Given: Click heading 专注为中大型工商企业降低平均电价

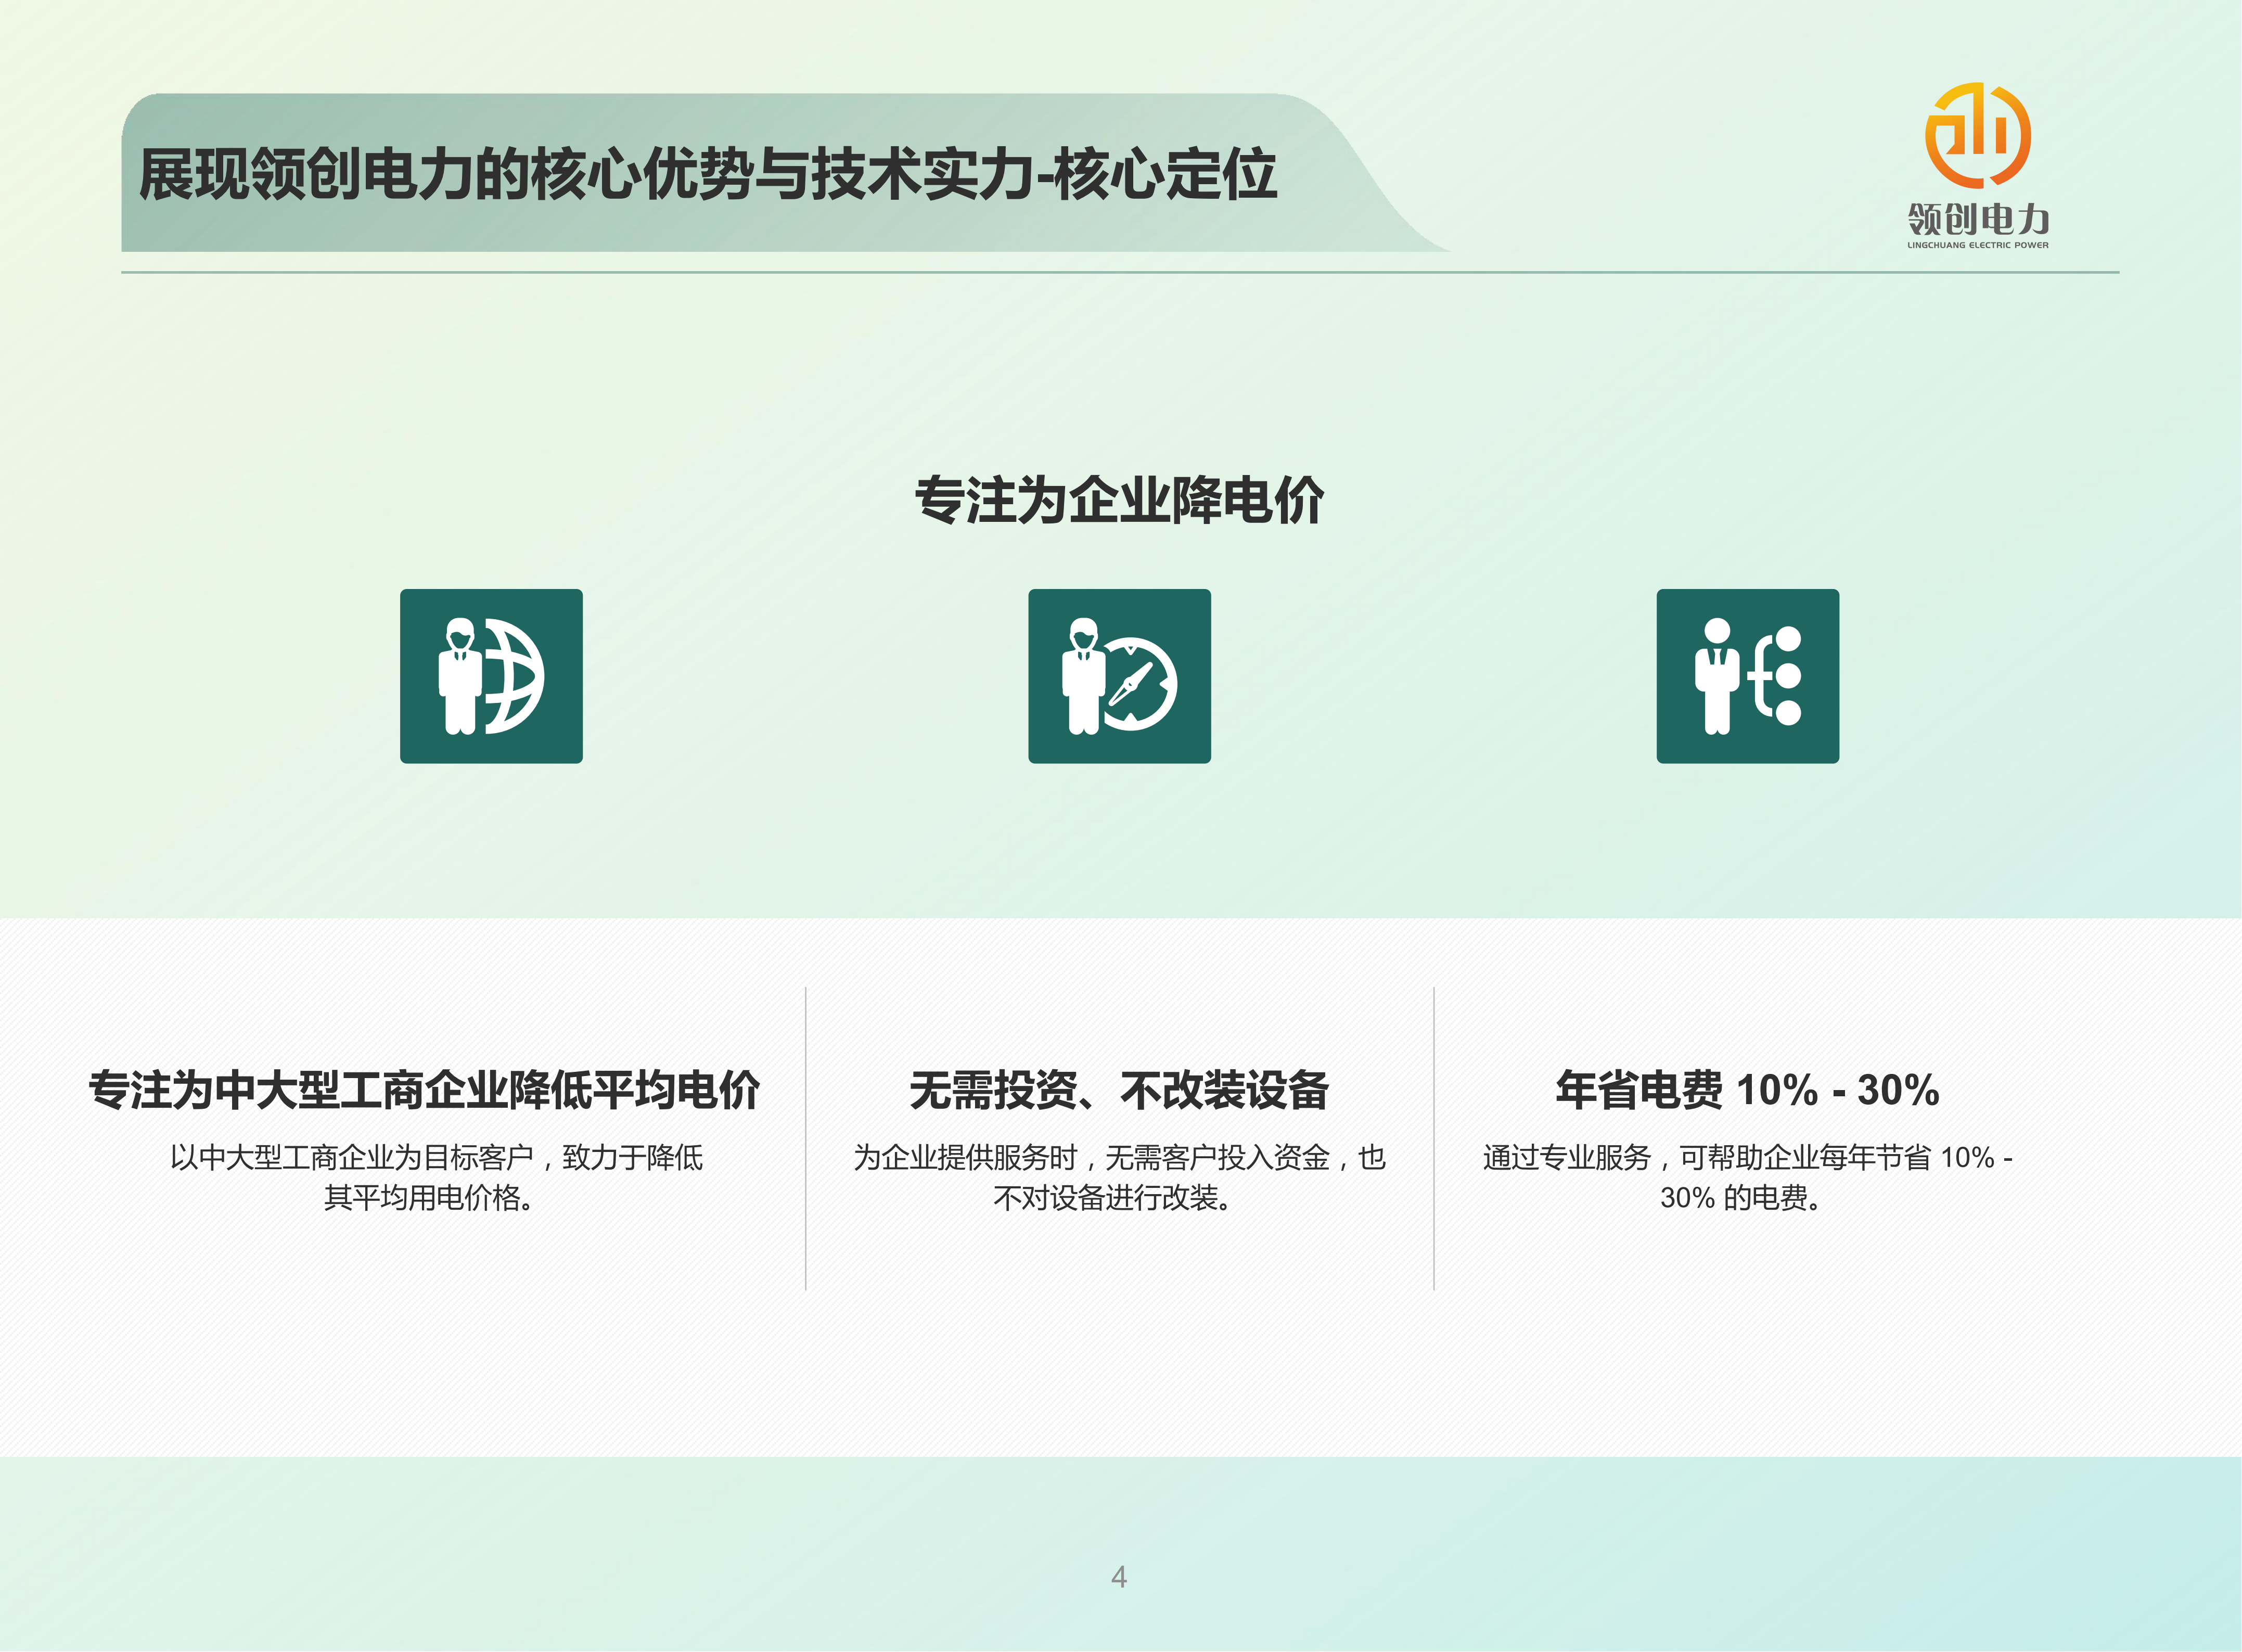Looking at the screenshot, I should click(424, 1090).
